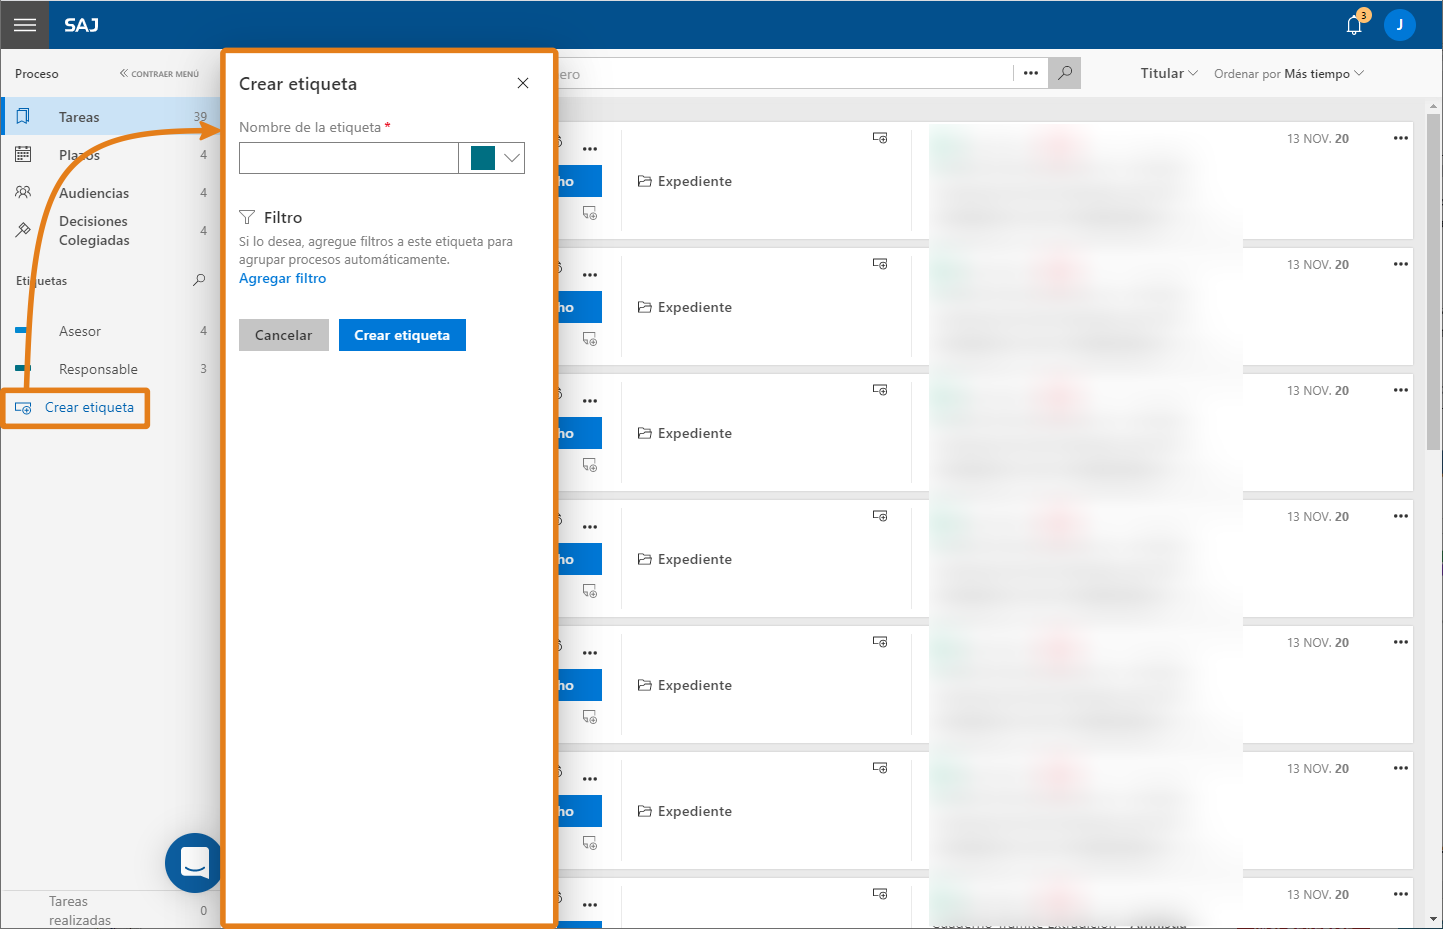Click add-label icon atop first task card
The image size is (1443, 929).
click(x=880, y=138)
